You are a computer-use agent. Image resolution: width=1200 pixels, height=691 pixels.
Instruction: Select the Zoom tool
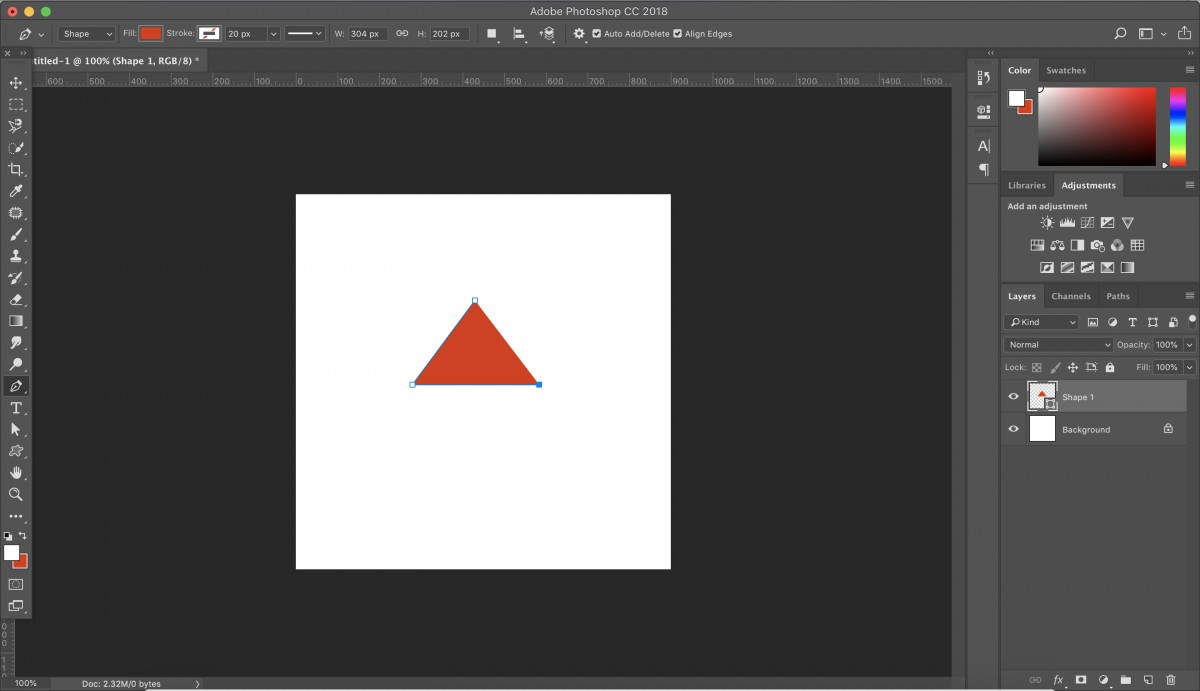[16, 494]
